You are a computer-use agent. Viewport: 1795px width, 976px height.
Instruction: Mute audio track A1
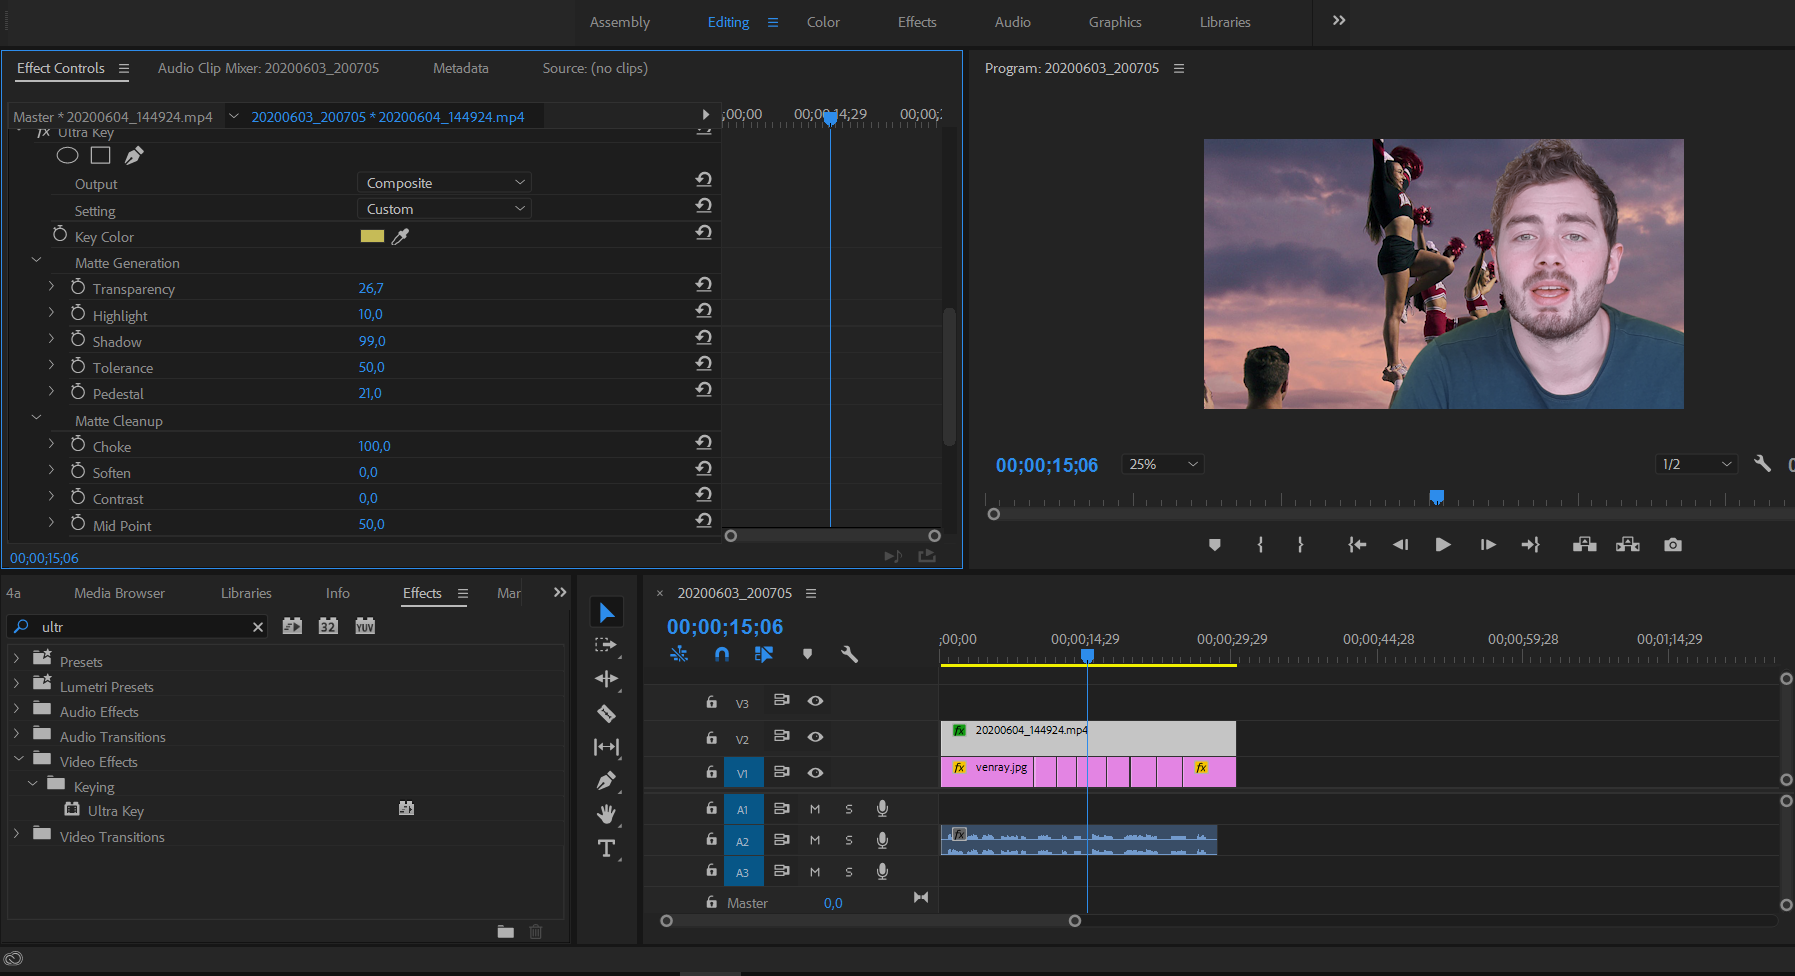(x=815, y=809)
